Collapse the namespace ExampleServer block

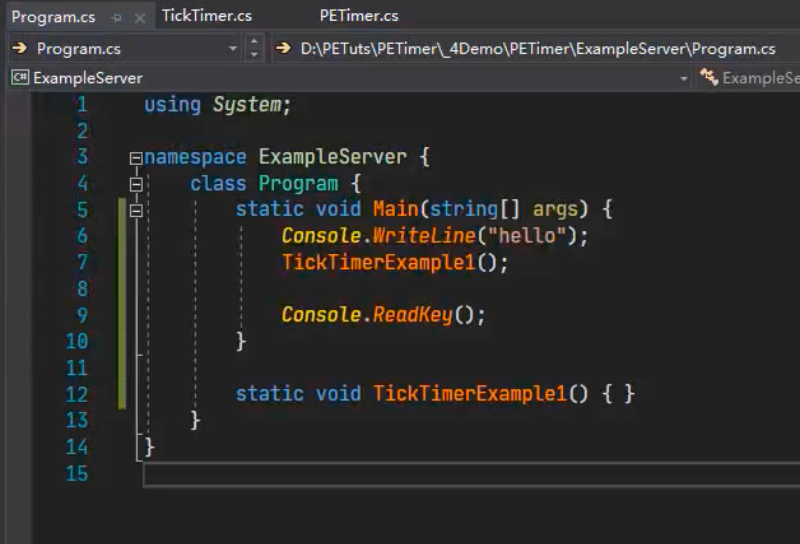tap(136, 158)
